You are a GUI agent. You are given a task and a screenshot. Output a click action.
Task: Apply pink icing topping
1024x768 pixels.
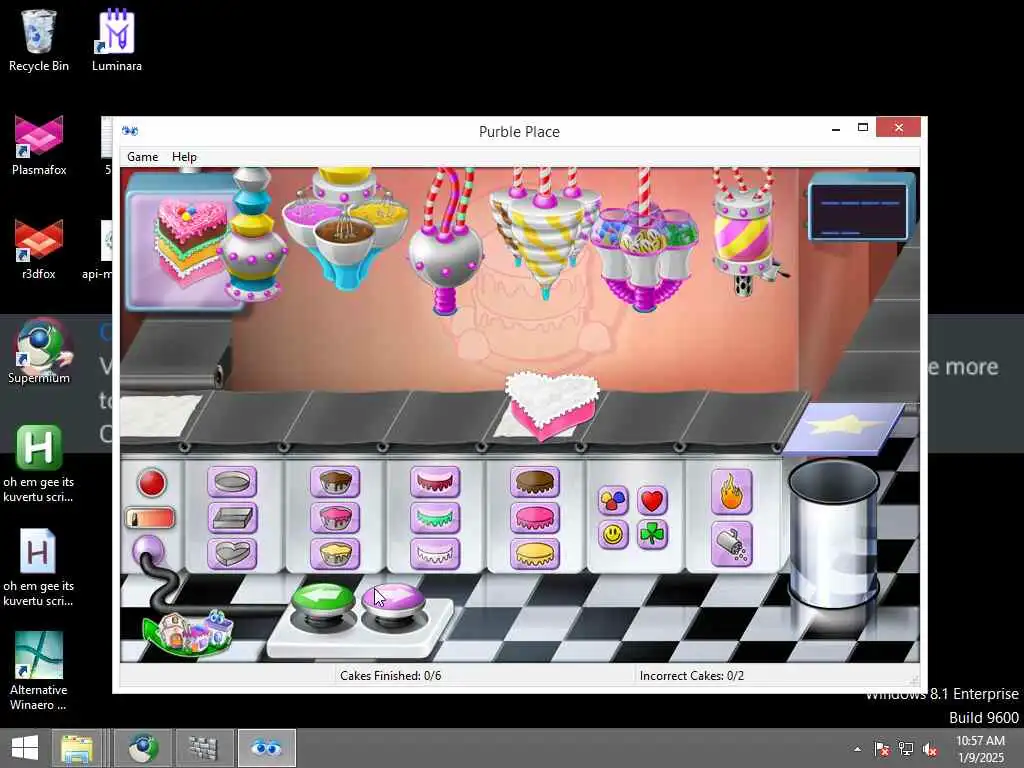pyautogui.click(x=535, y=519)
